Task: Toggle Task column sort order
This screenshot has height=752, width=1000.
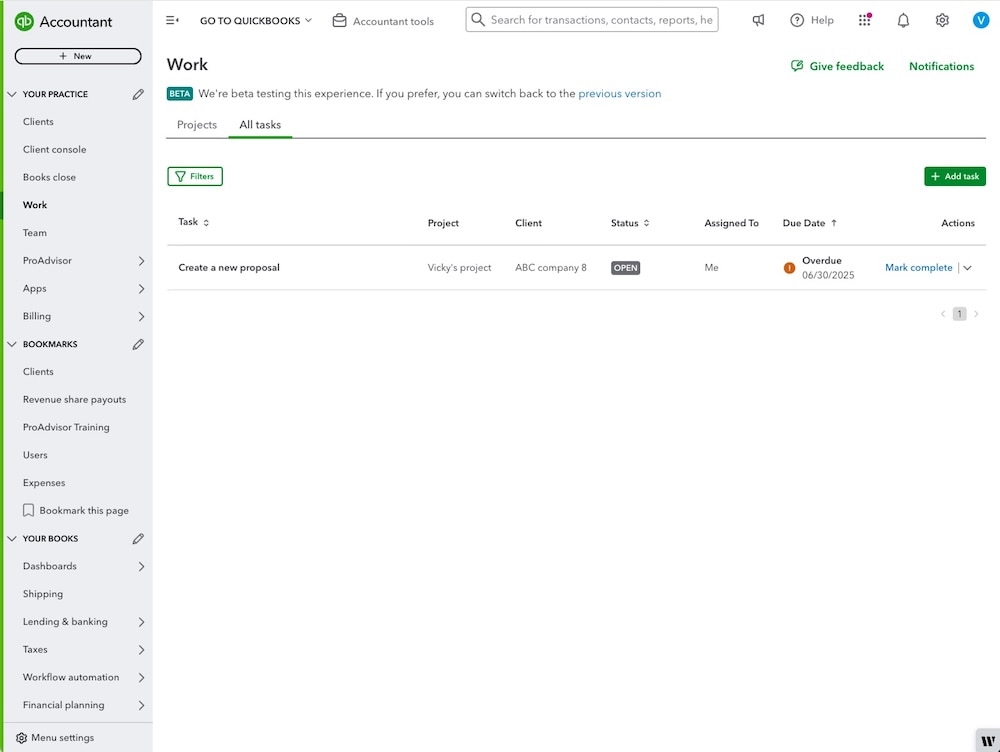Action: coord(205,223)
